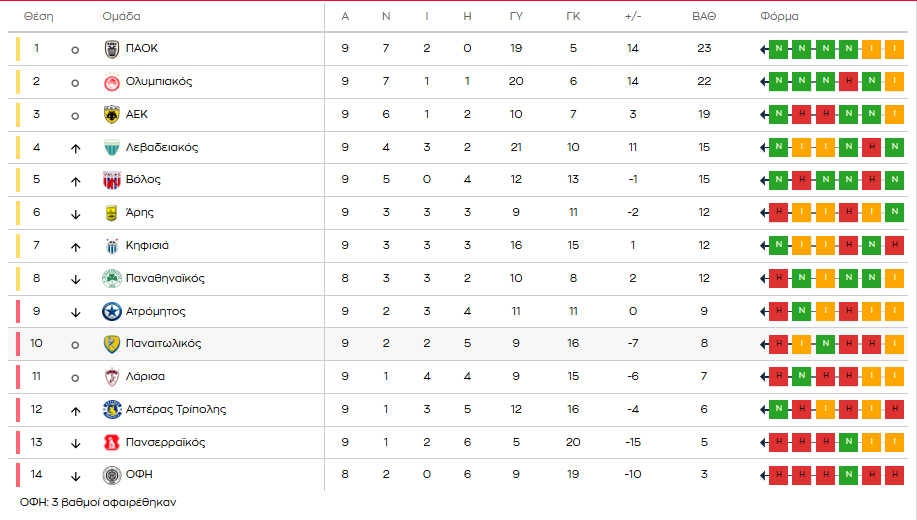Click the ΟΦΗ club logo
The image size is (917, 520).
112,475
